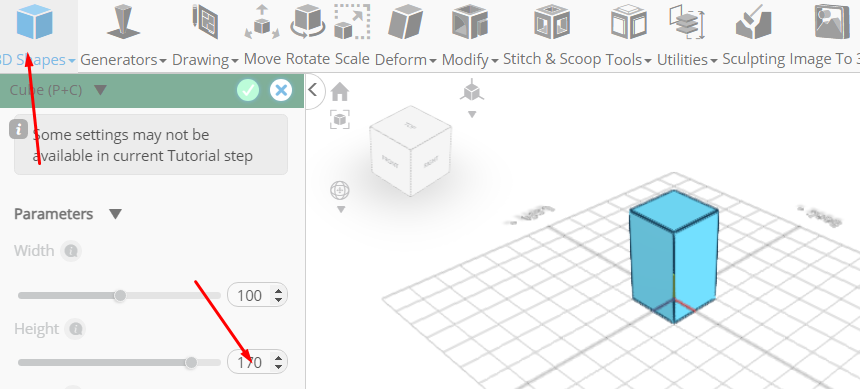This screenshot has height=389, width=860.
Task: Open the Image To 3D tool
Action: [x=832, y=22]
